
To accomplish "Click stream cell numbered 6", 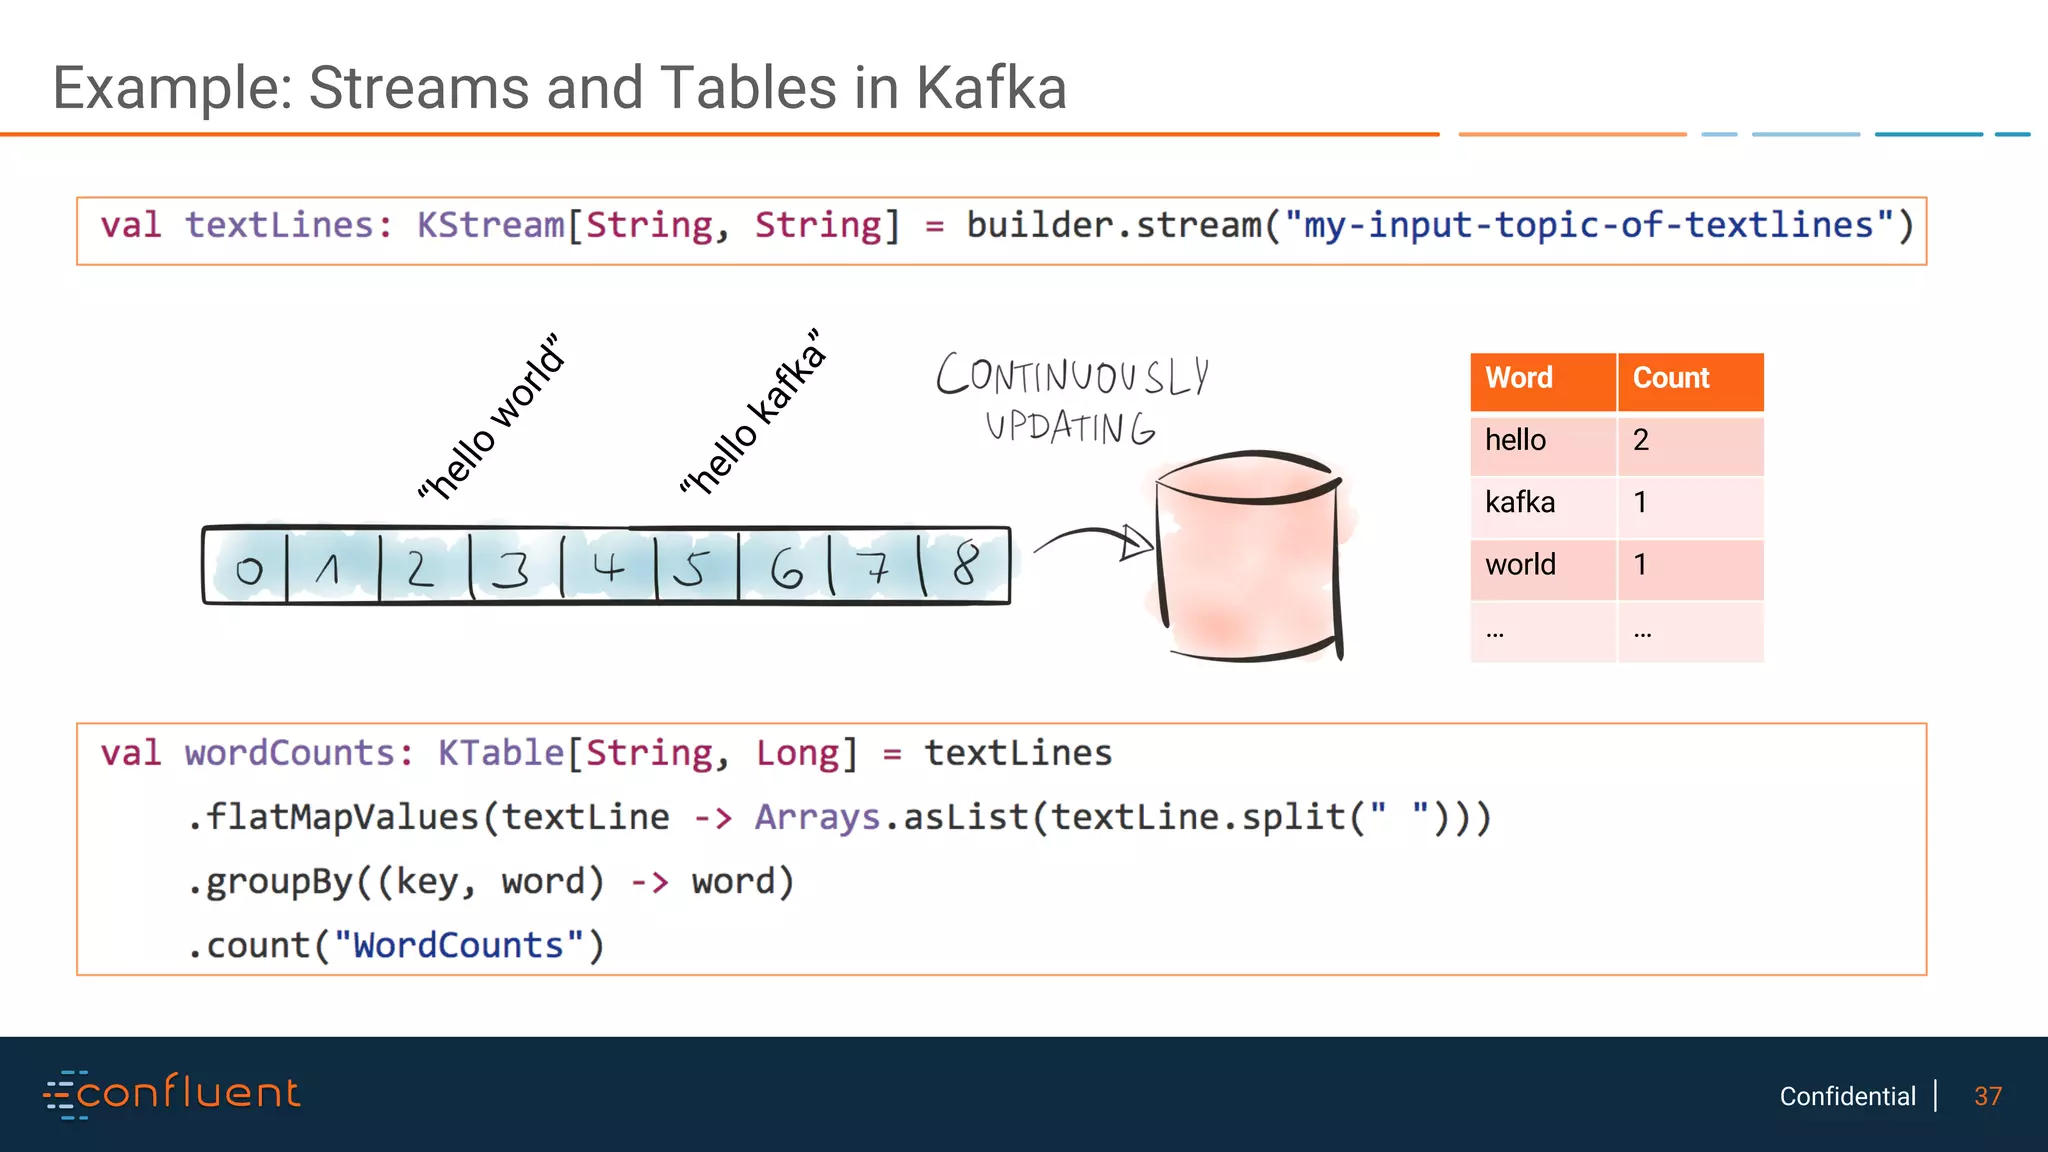I will tap(786, 569).
